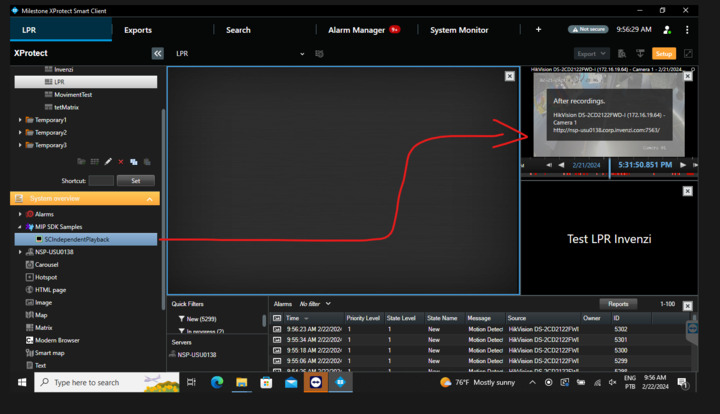This screenshot has width=720, height=414.
Task: Open Microsoft Edge from the taskbar
Action: click(x=216, y=382)
